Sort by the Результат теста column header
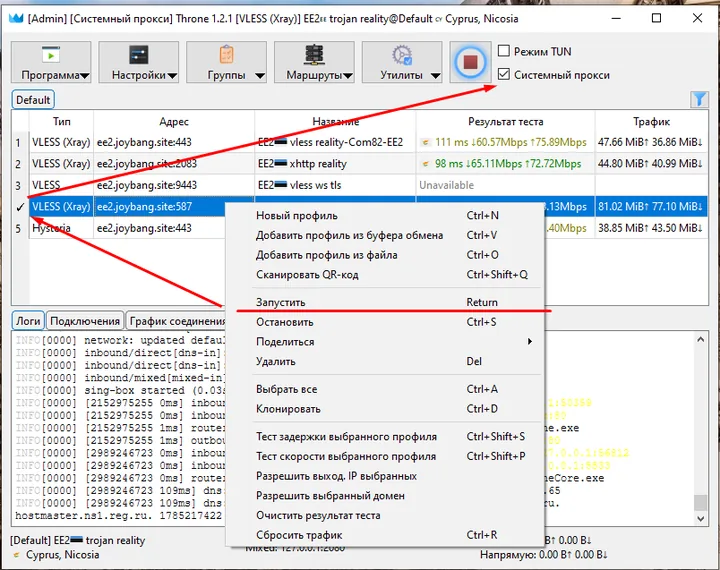 (506, 121)
